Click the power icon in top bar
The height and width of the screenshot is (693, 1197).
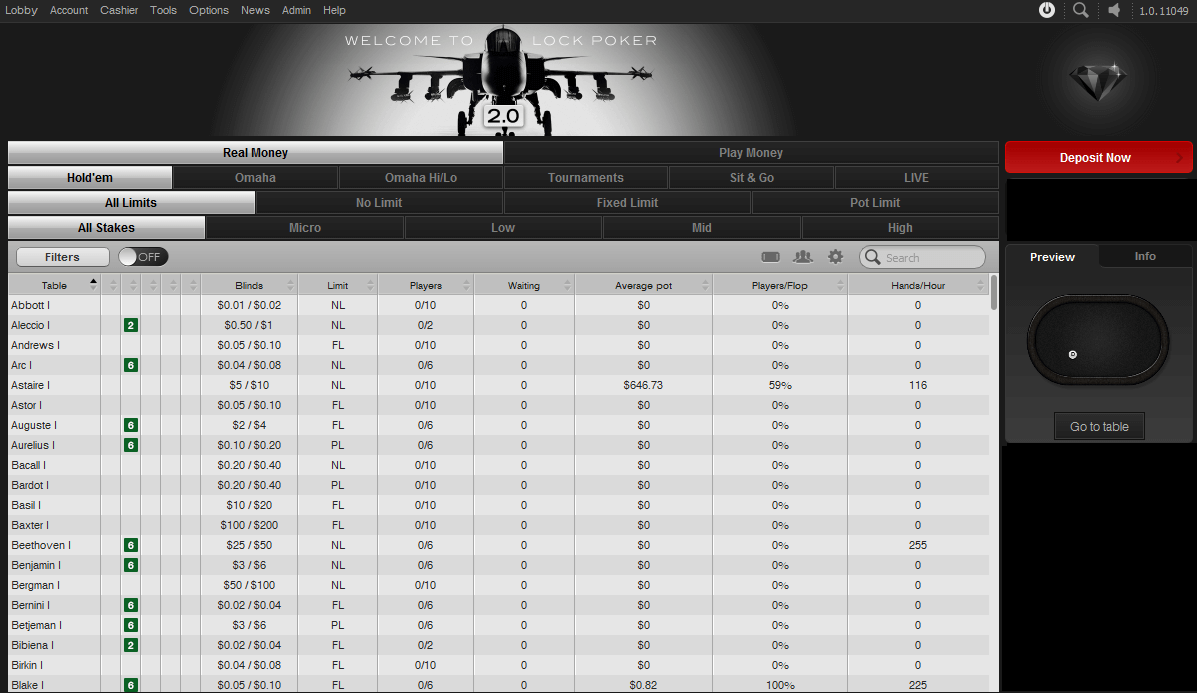(1047, 10)
